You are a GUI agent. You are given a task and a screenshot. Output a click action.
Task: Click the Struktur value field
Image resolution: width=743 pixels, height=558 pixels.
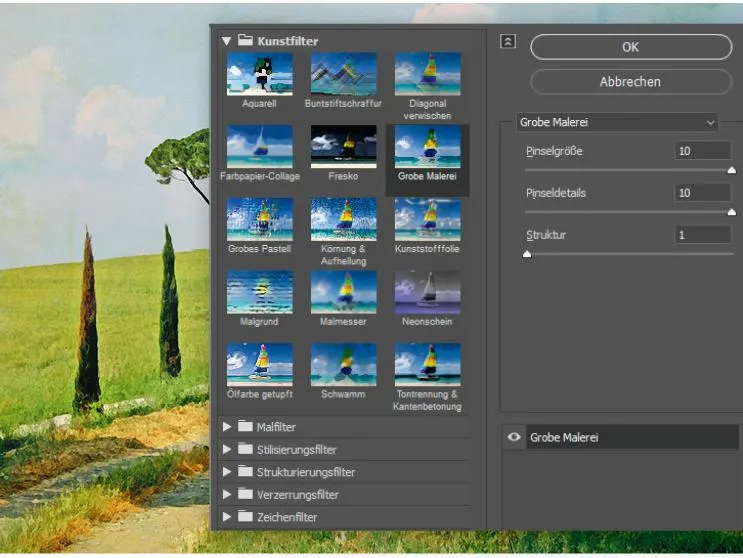point(702,234)
